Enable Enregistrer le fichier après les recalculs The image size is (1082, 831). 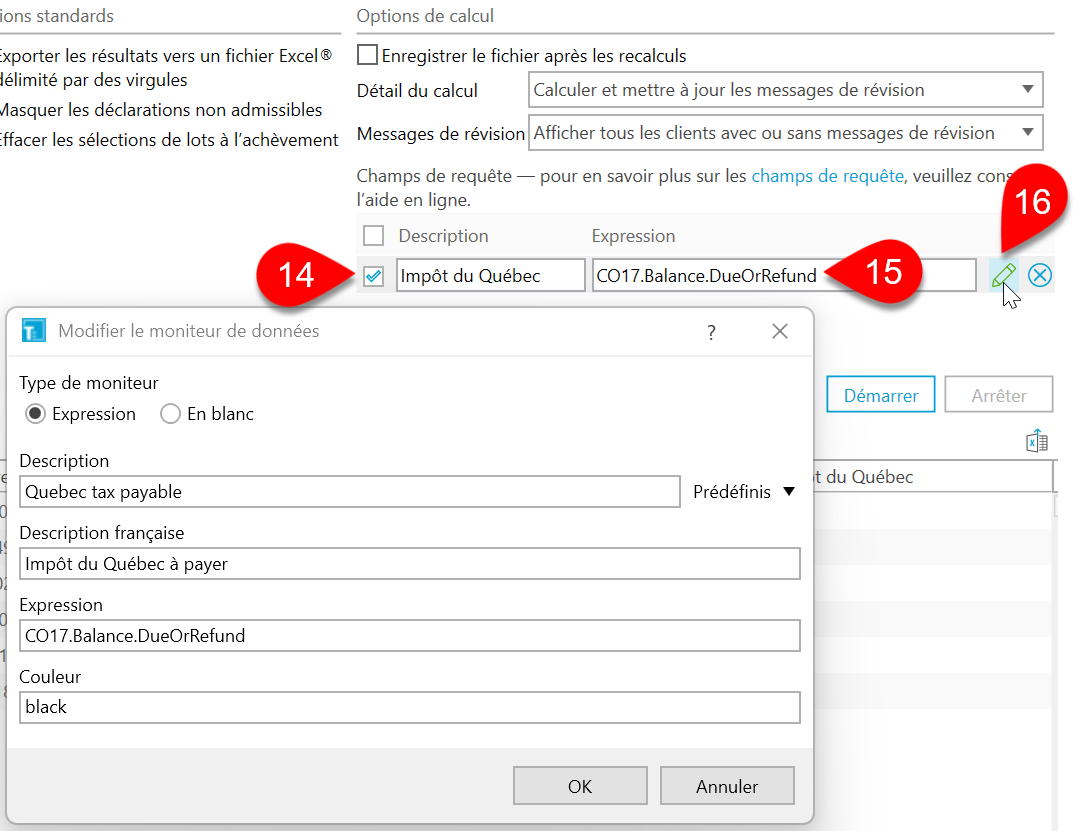pos(368,55)
